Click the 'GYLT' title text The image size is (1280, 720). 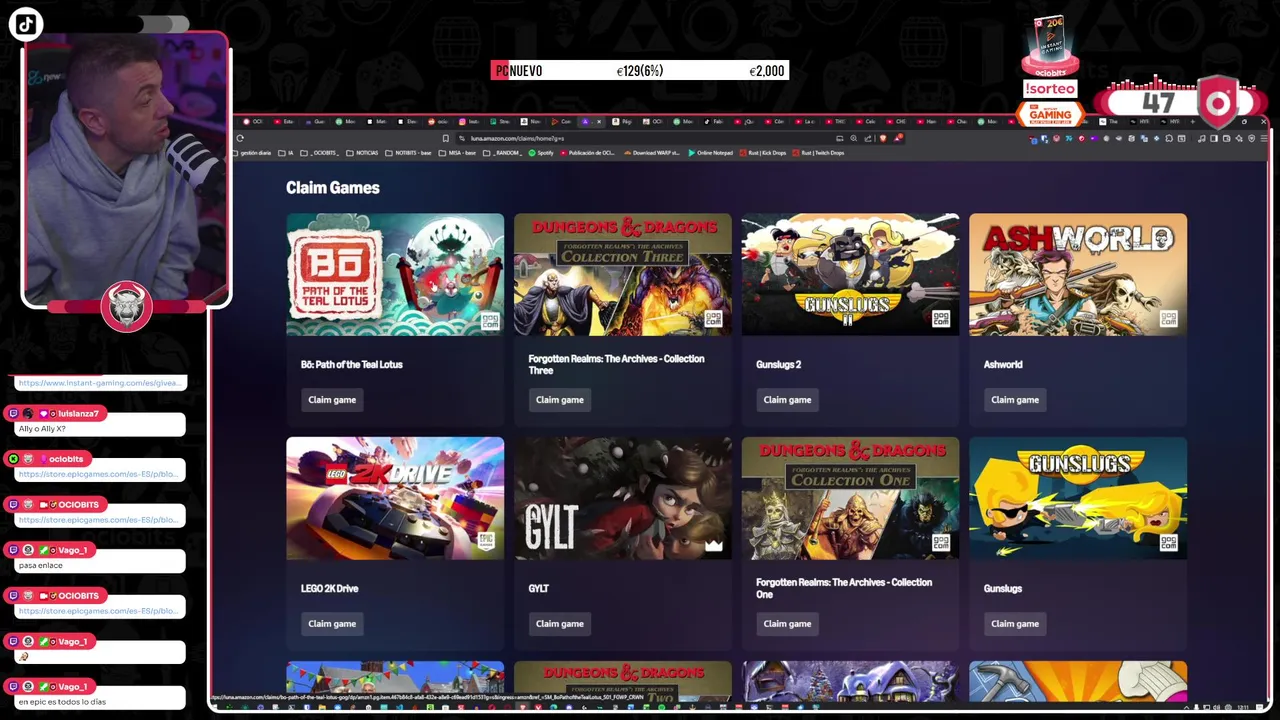pyautogui.click(x=539, y=589)
